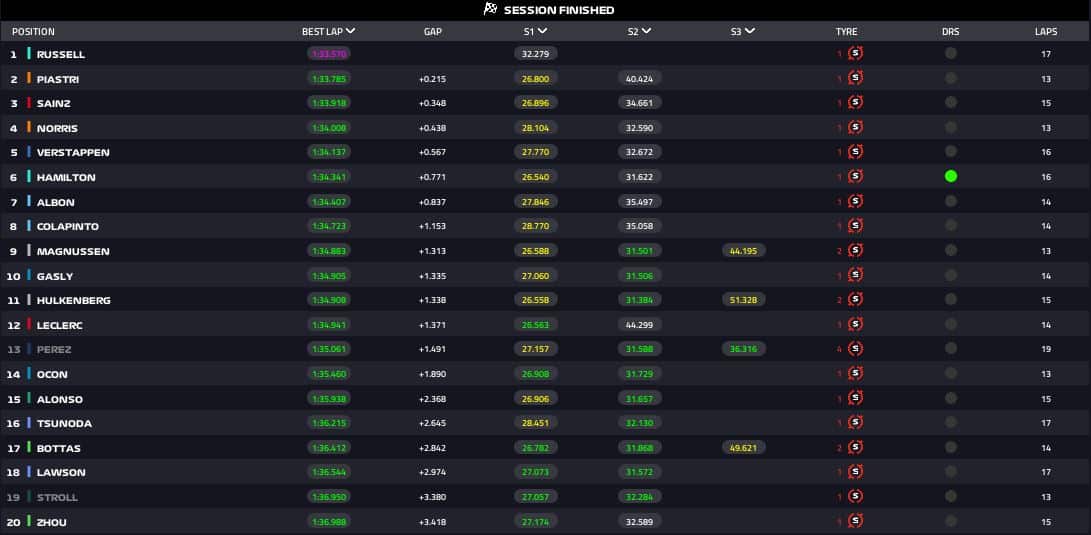1091x535 pixels.
Task: Expand the Best Lap column dropdown arrow
Action: pos(351,31)
